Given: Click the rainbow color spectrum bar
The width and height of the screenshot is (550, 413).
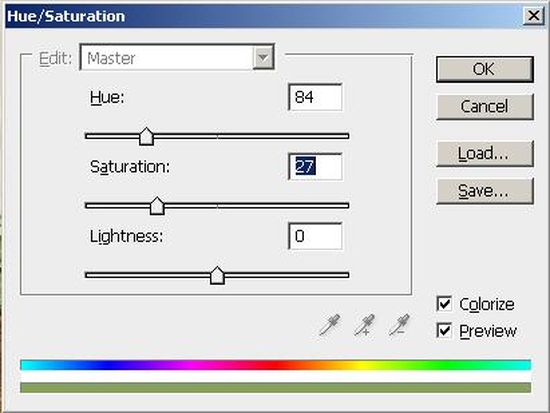Looking at the screenshot, I should tap(276, 365).
